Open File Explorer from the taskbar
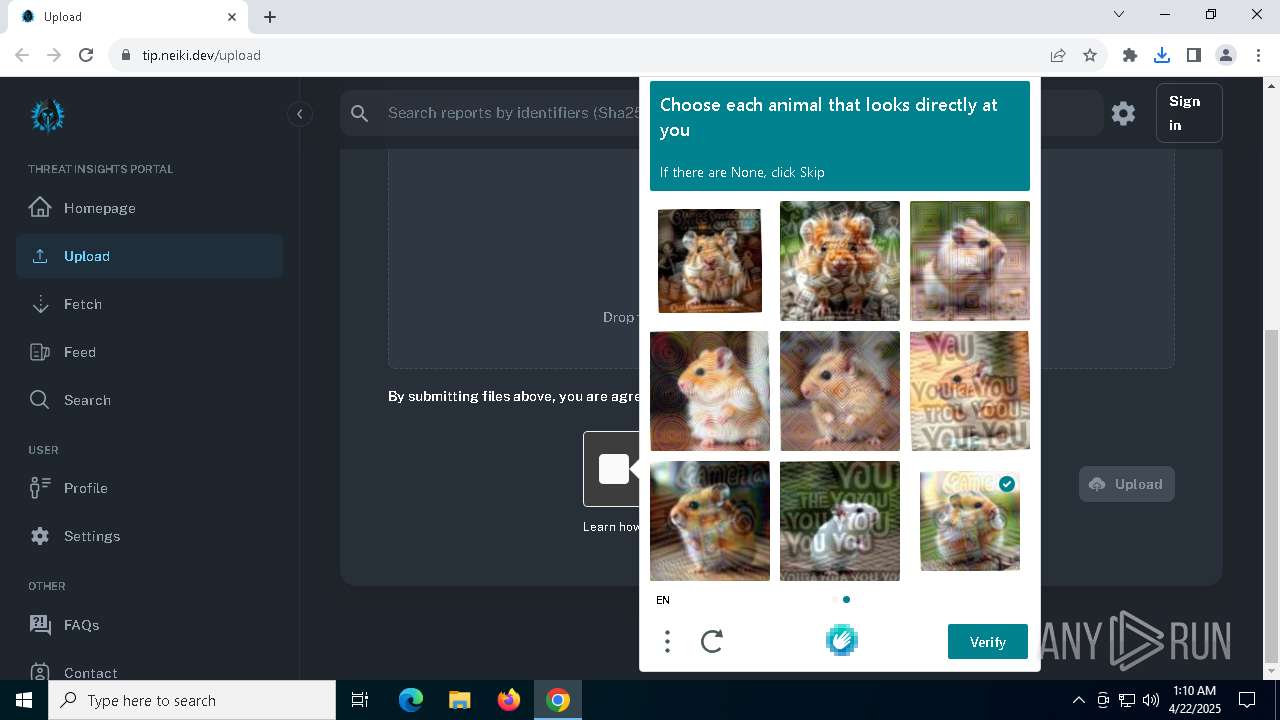This screenshot has width=1280, height=720. tap(459, 700)
